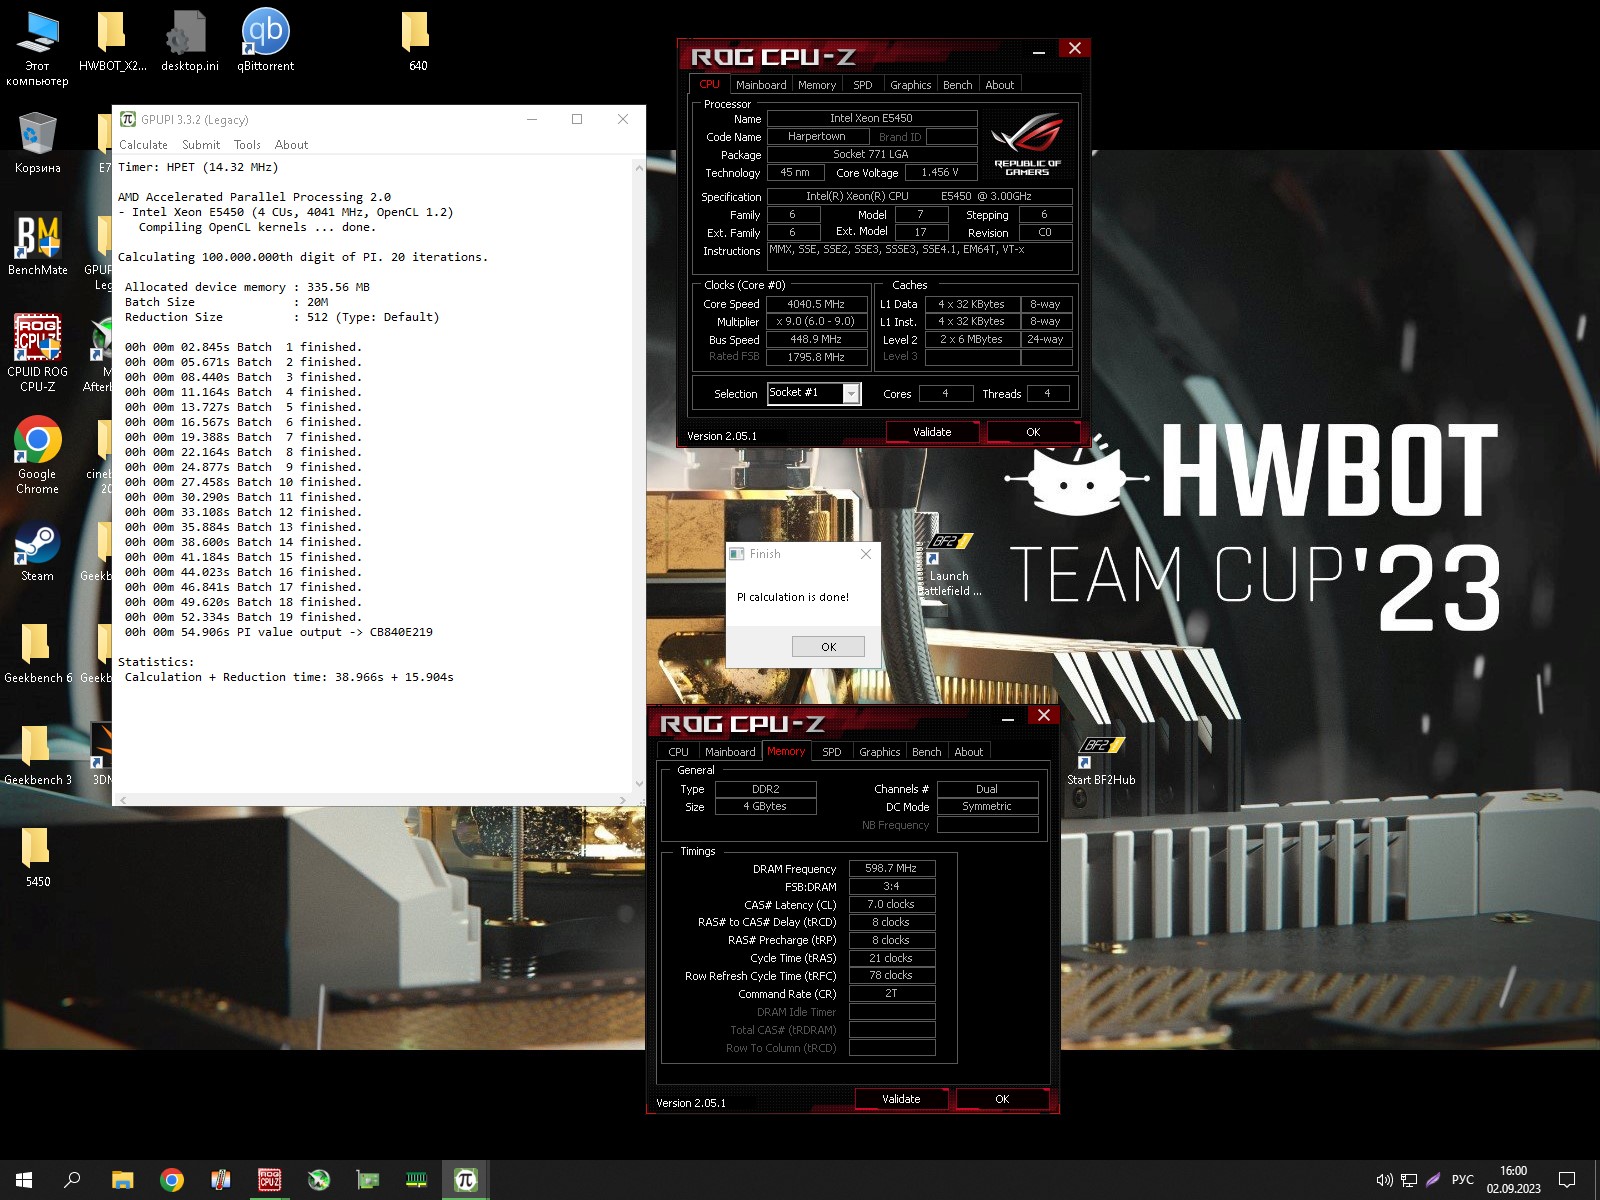Open the notification center icon
Screen dimensions: 1600x1200
pyautogui.click(x=1567, y=1180)
